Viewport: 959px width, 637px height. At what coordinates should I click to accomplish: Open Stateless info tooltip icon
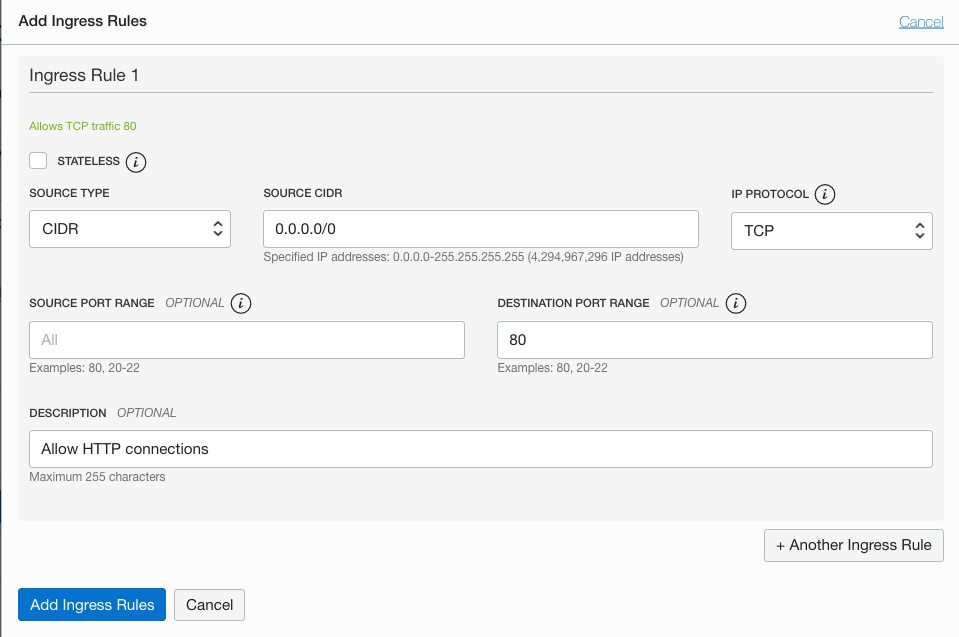pyautogui.click(x=136, y=162)
